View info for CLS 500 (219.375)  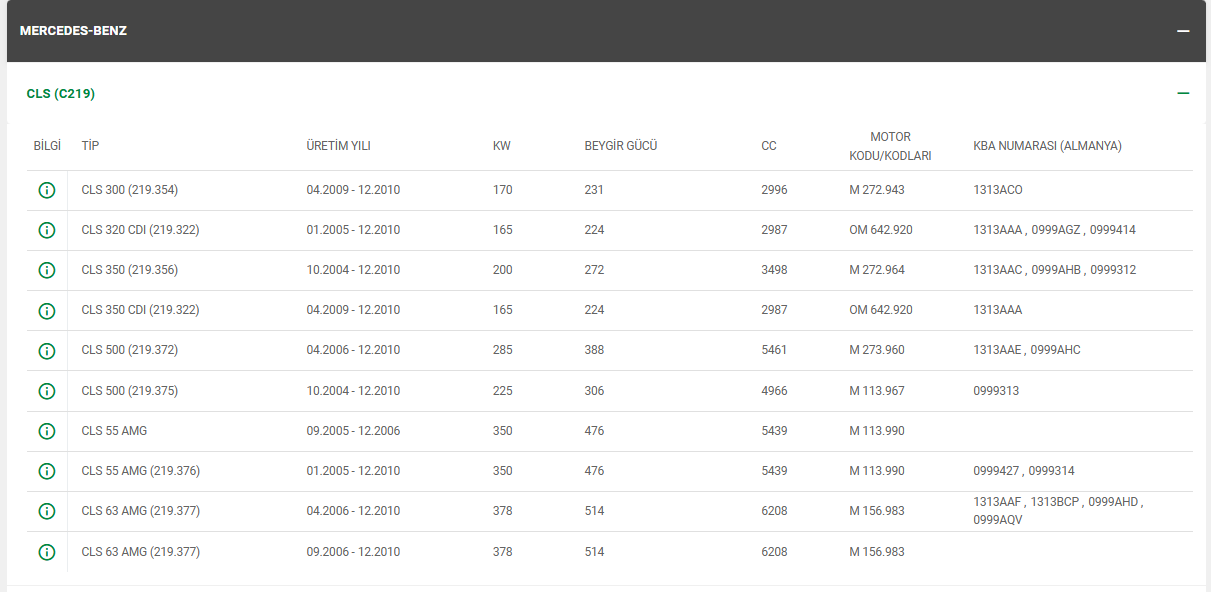pyautogui.click(x=46, y=391)
